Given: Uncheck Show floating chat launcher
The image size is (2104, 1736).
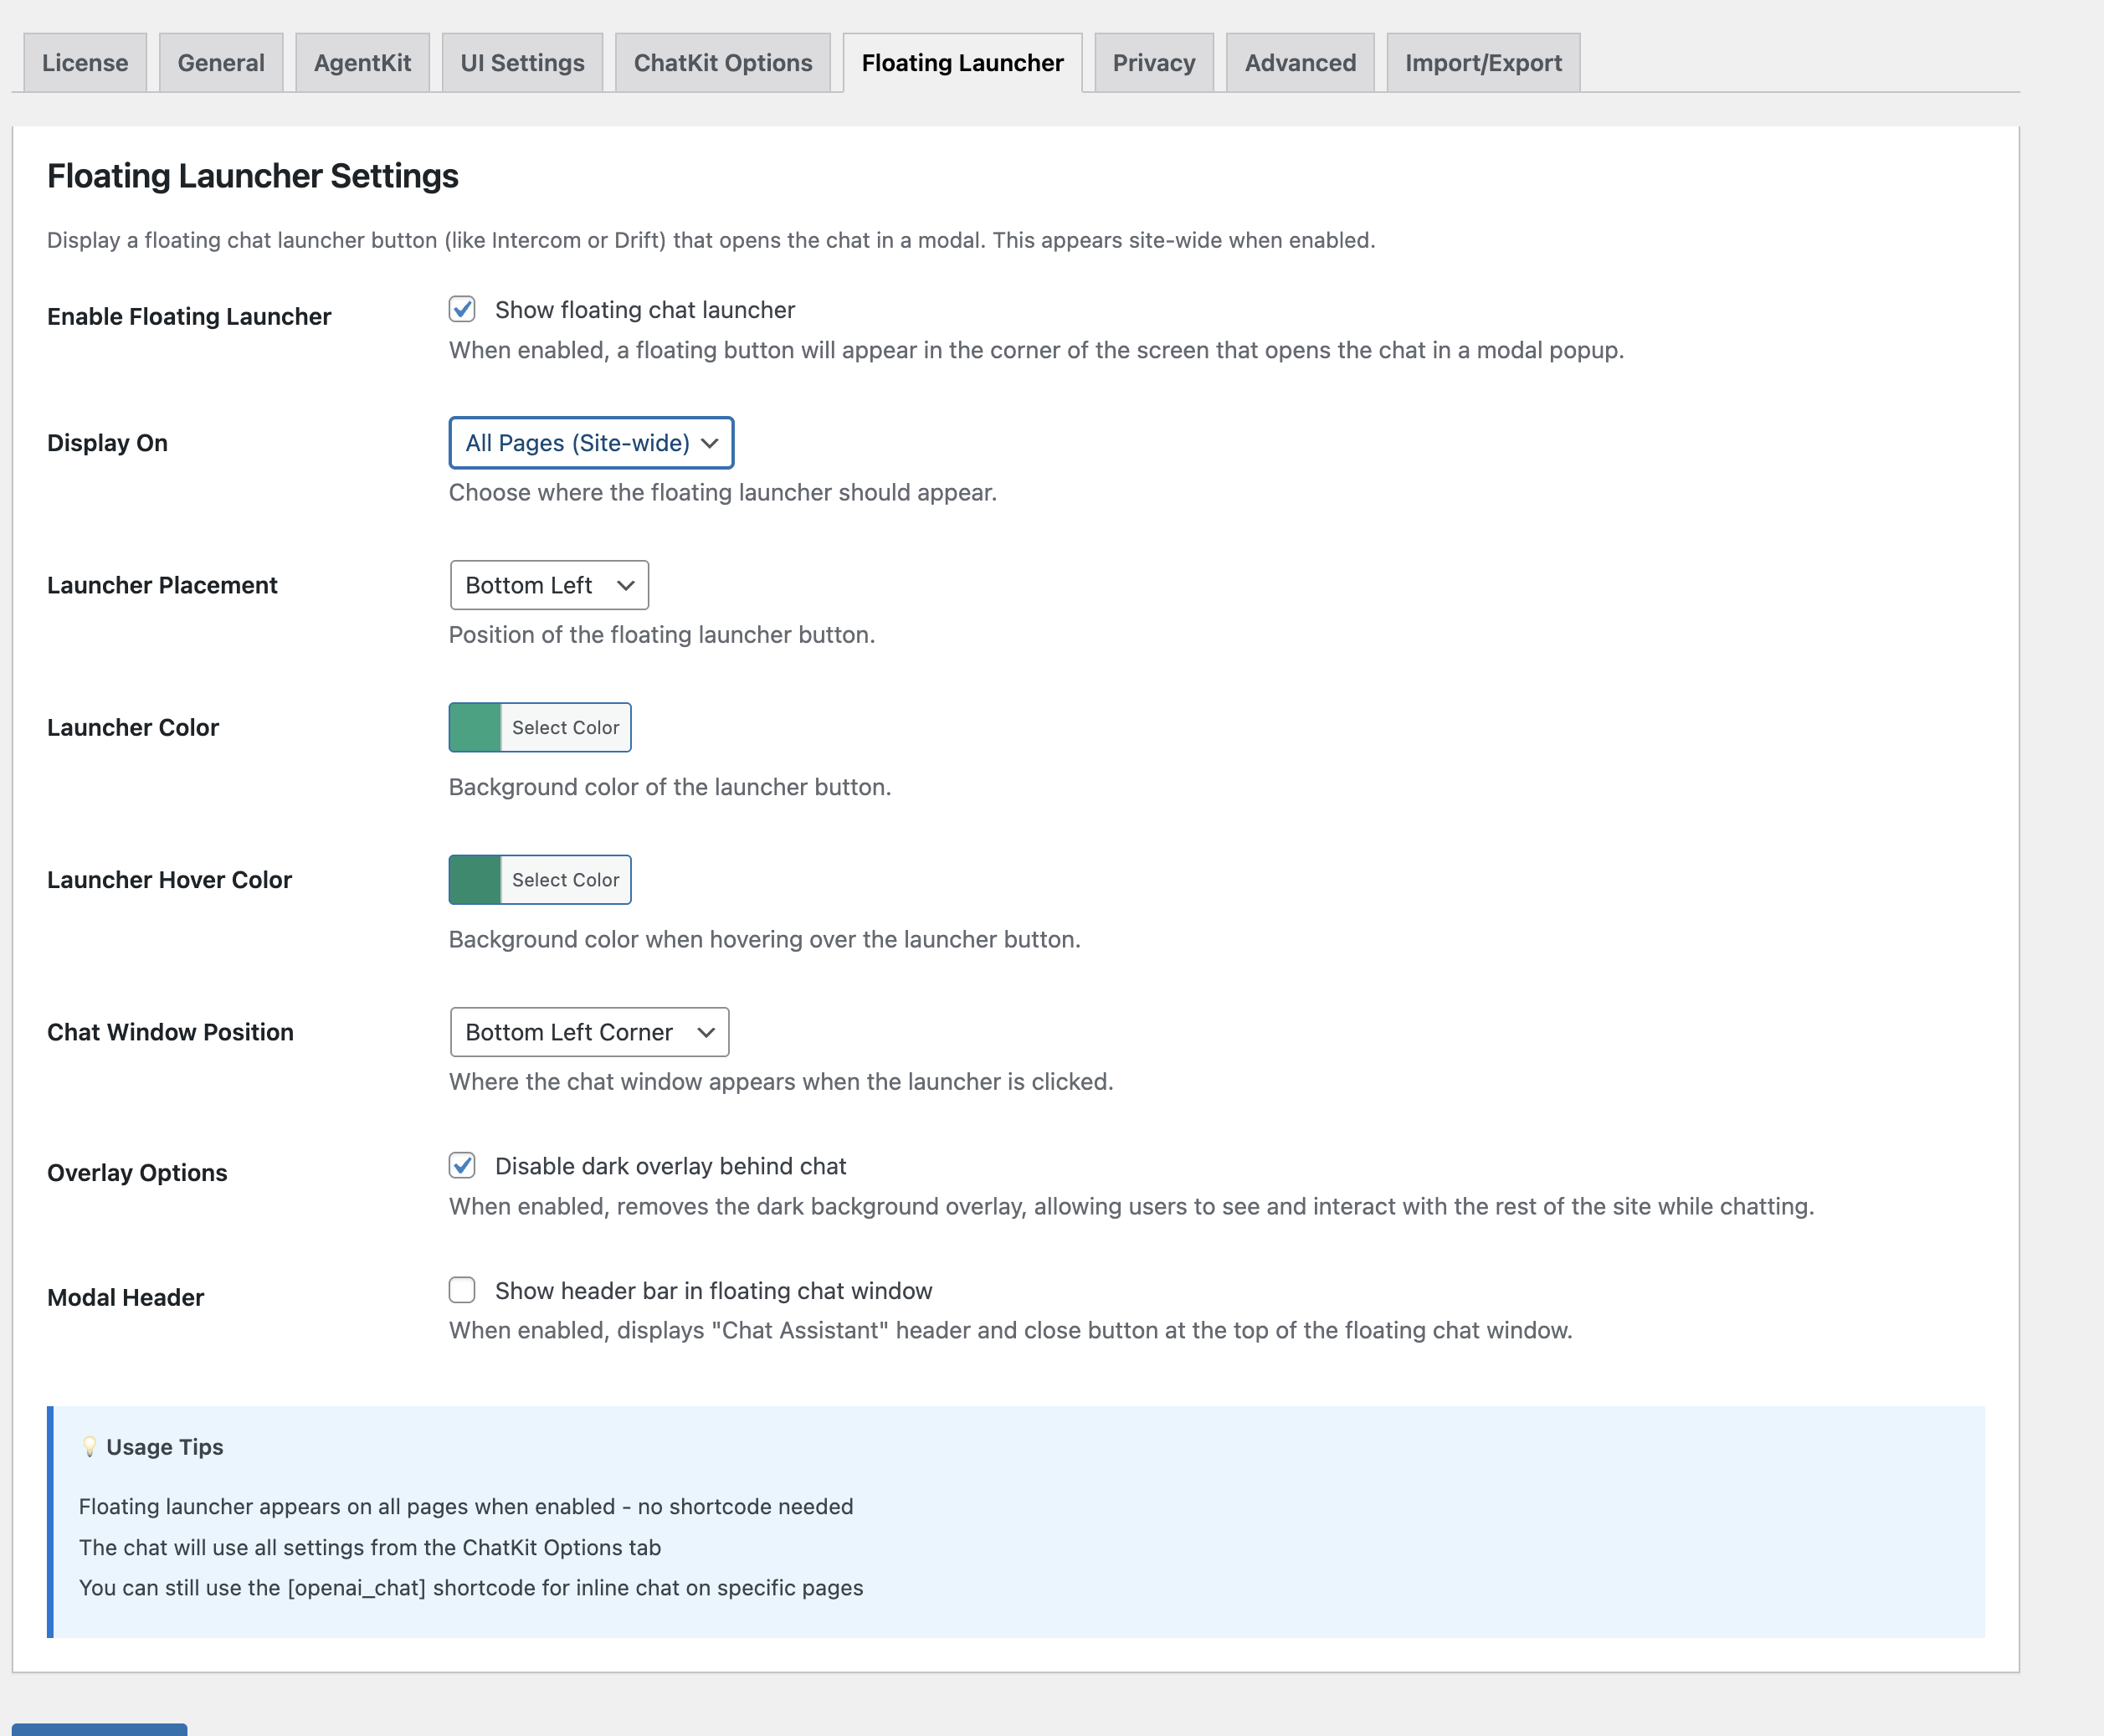Looking at the screenshot, I should click(x=462, y=310).
